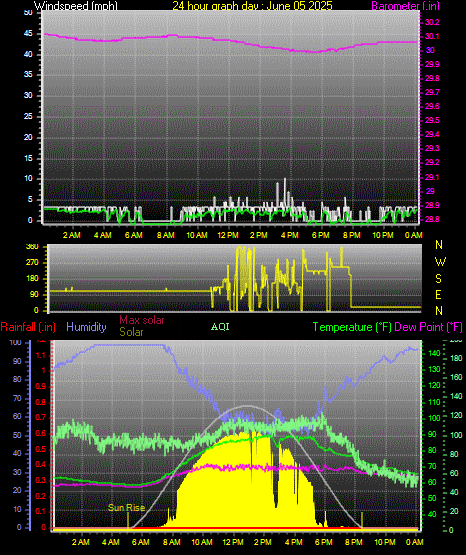Click dew point axis value '160'

point(456,377)
